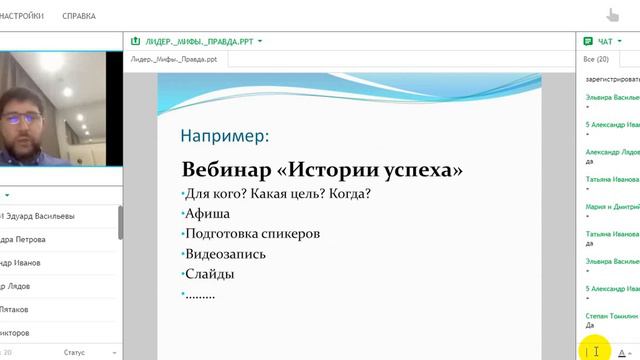Click the slide bullet Слайды
The image size is (640, 360).
click(x=209, y=274)
